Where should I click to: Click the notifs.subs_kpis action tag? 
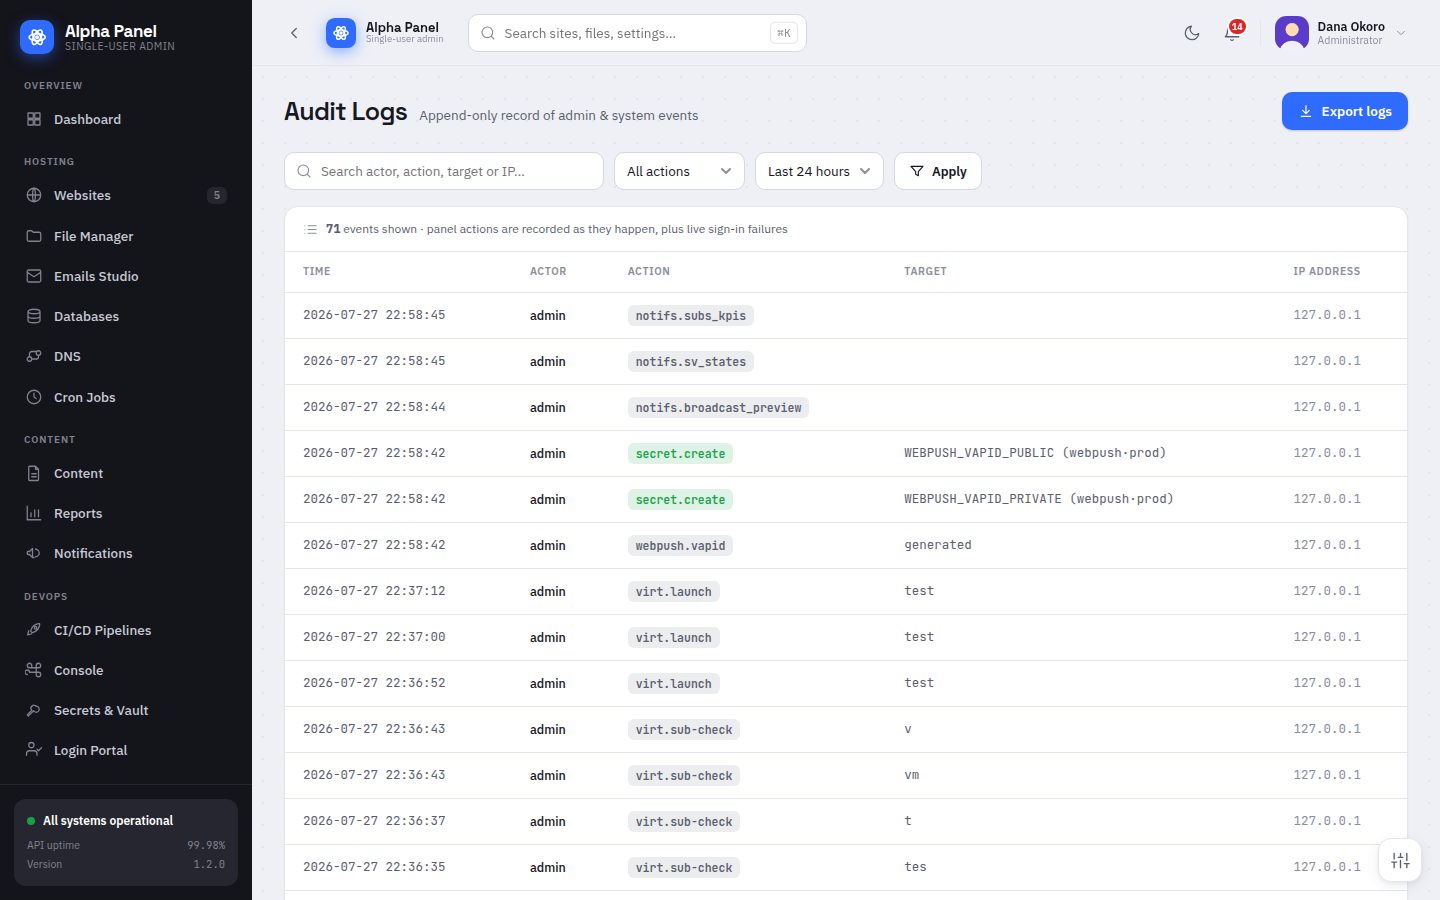(x=690, y=315)
